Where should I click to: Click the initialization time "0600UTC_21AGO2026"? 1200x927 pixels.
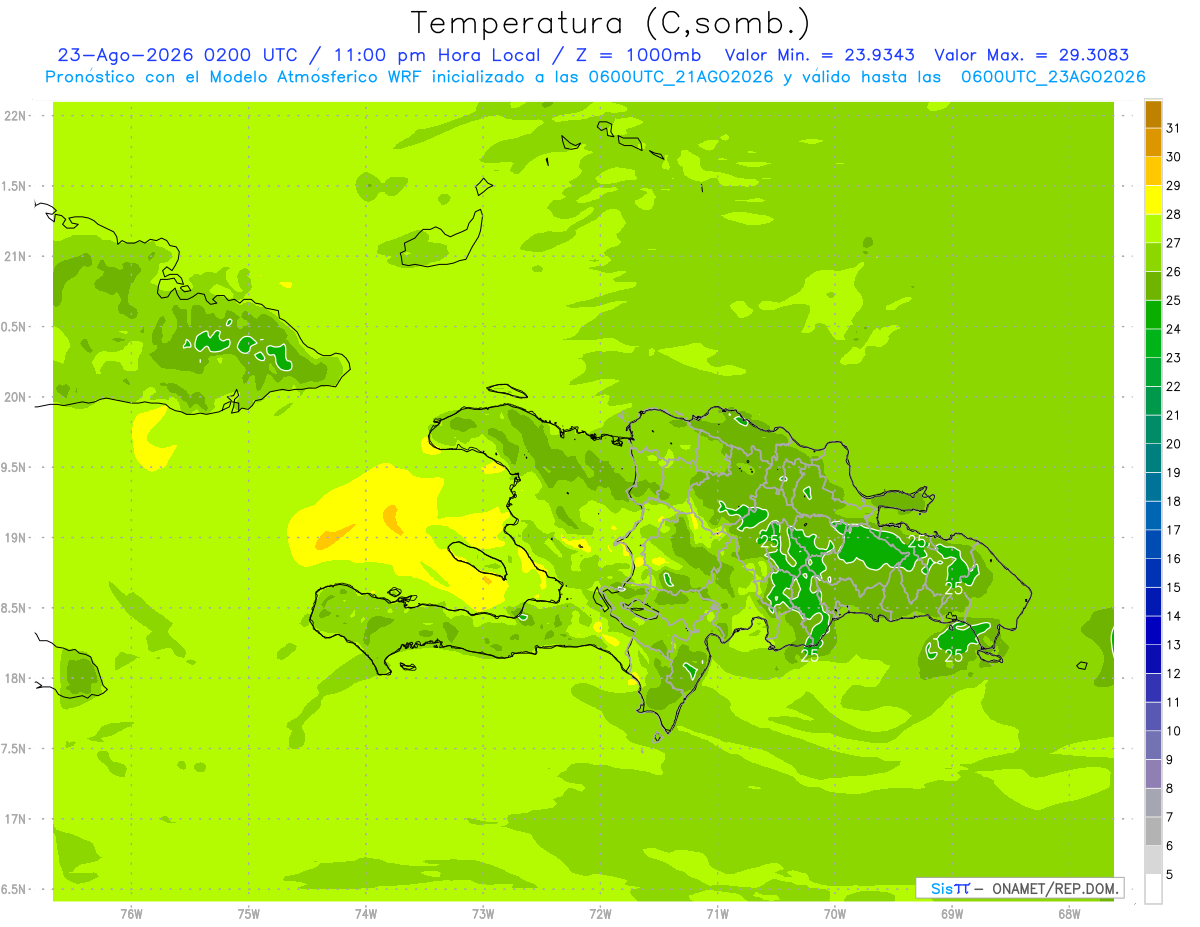tap(681, 77)
